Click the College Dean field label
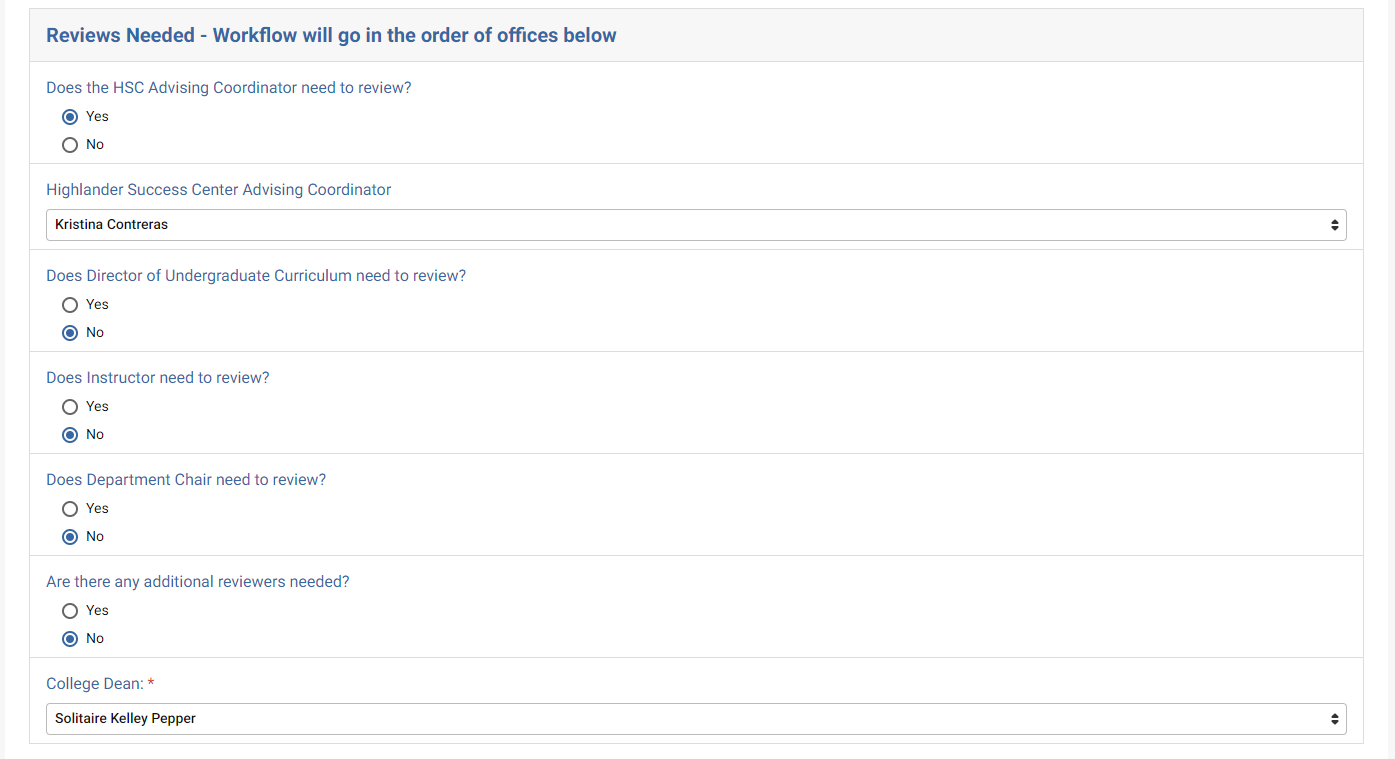The width and height of the screenshot is (1395, 759). coord(95,684)
